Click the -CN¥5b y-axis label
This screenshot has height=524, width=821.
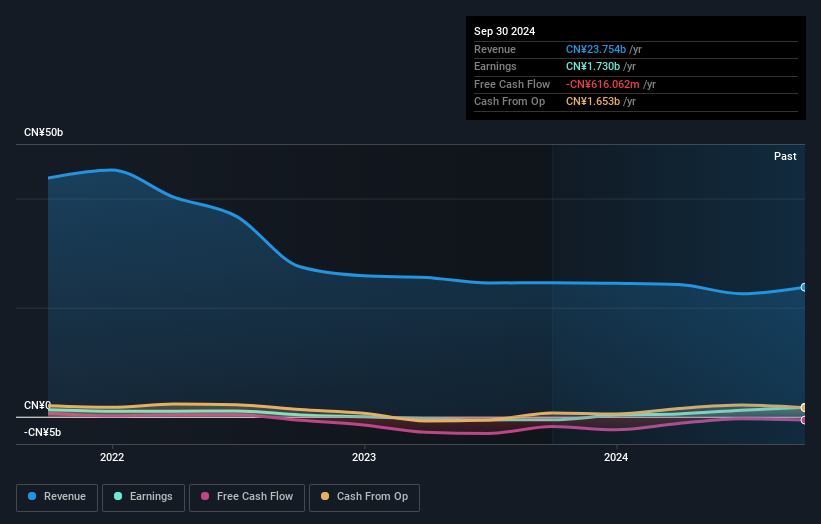click(x=42, y=432)
